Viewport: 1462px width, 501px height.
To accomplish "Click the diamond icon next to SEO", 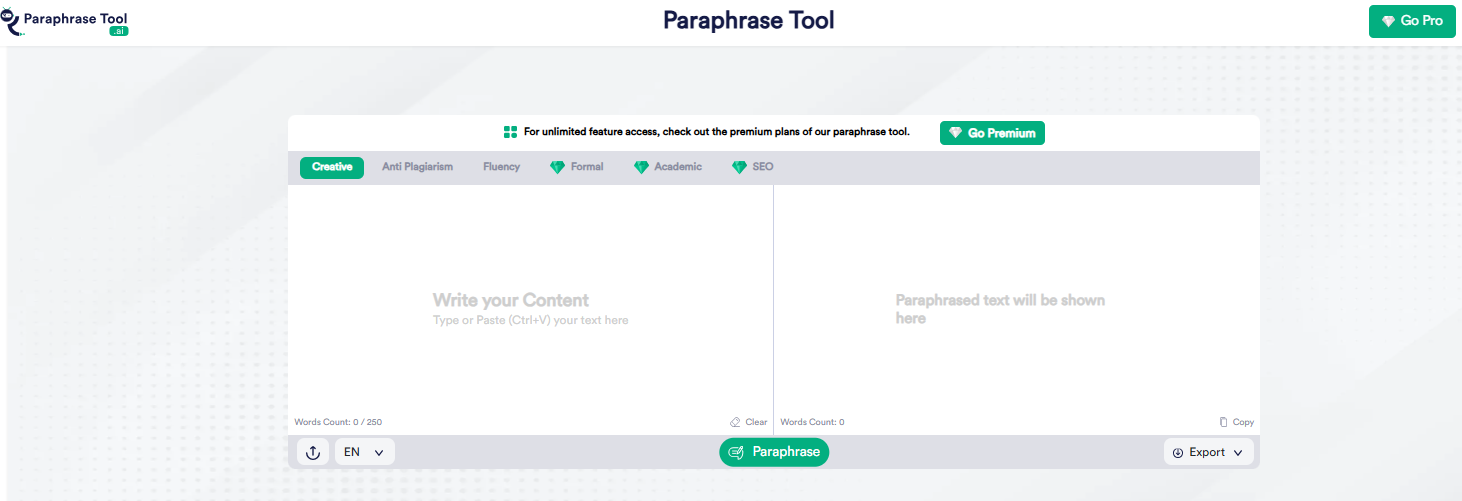I will [x=739, y=168].
